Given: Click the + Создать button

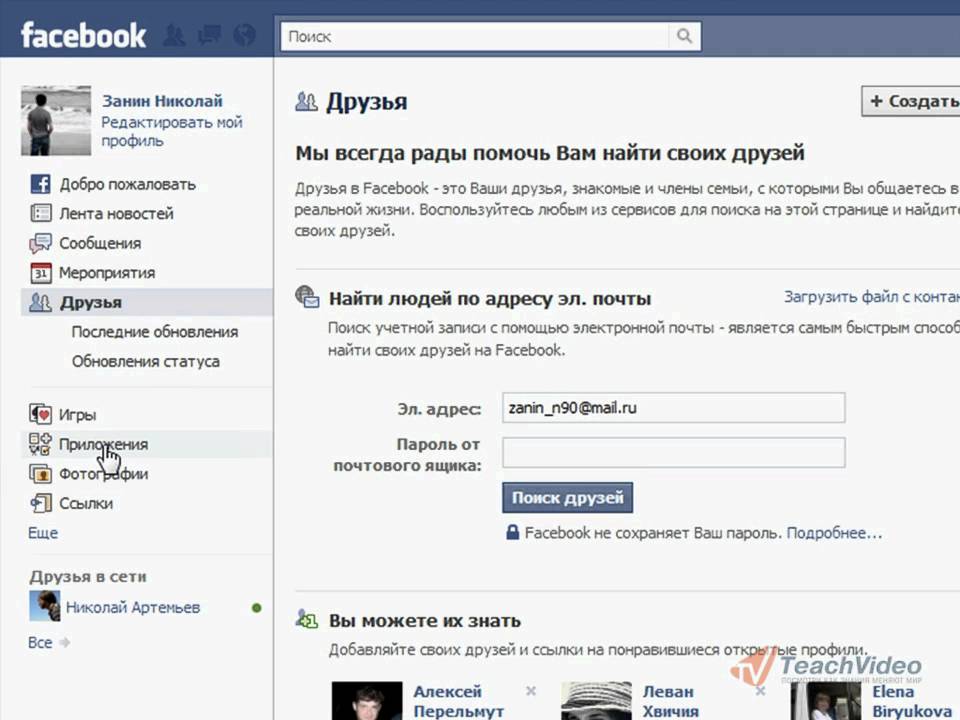Looking at the screenshot, I should (910, 101).
